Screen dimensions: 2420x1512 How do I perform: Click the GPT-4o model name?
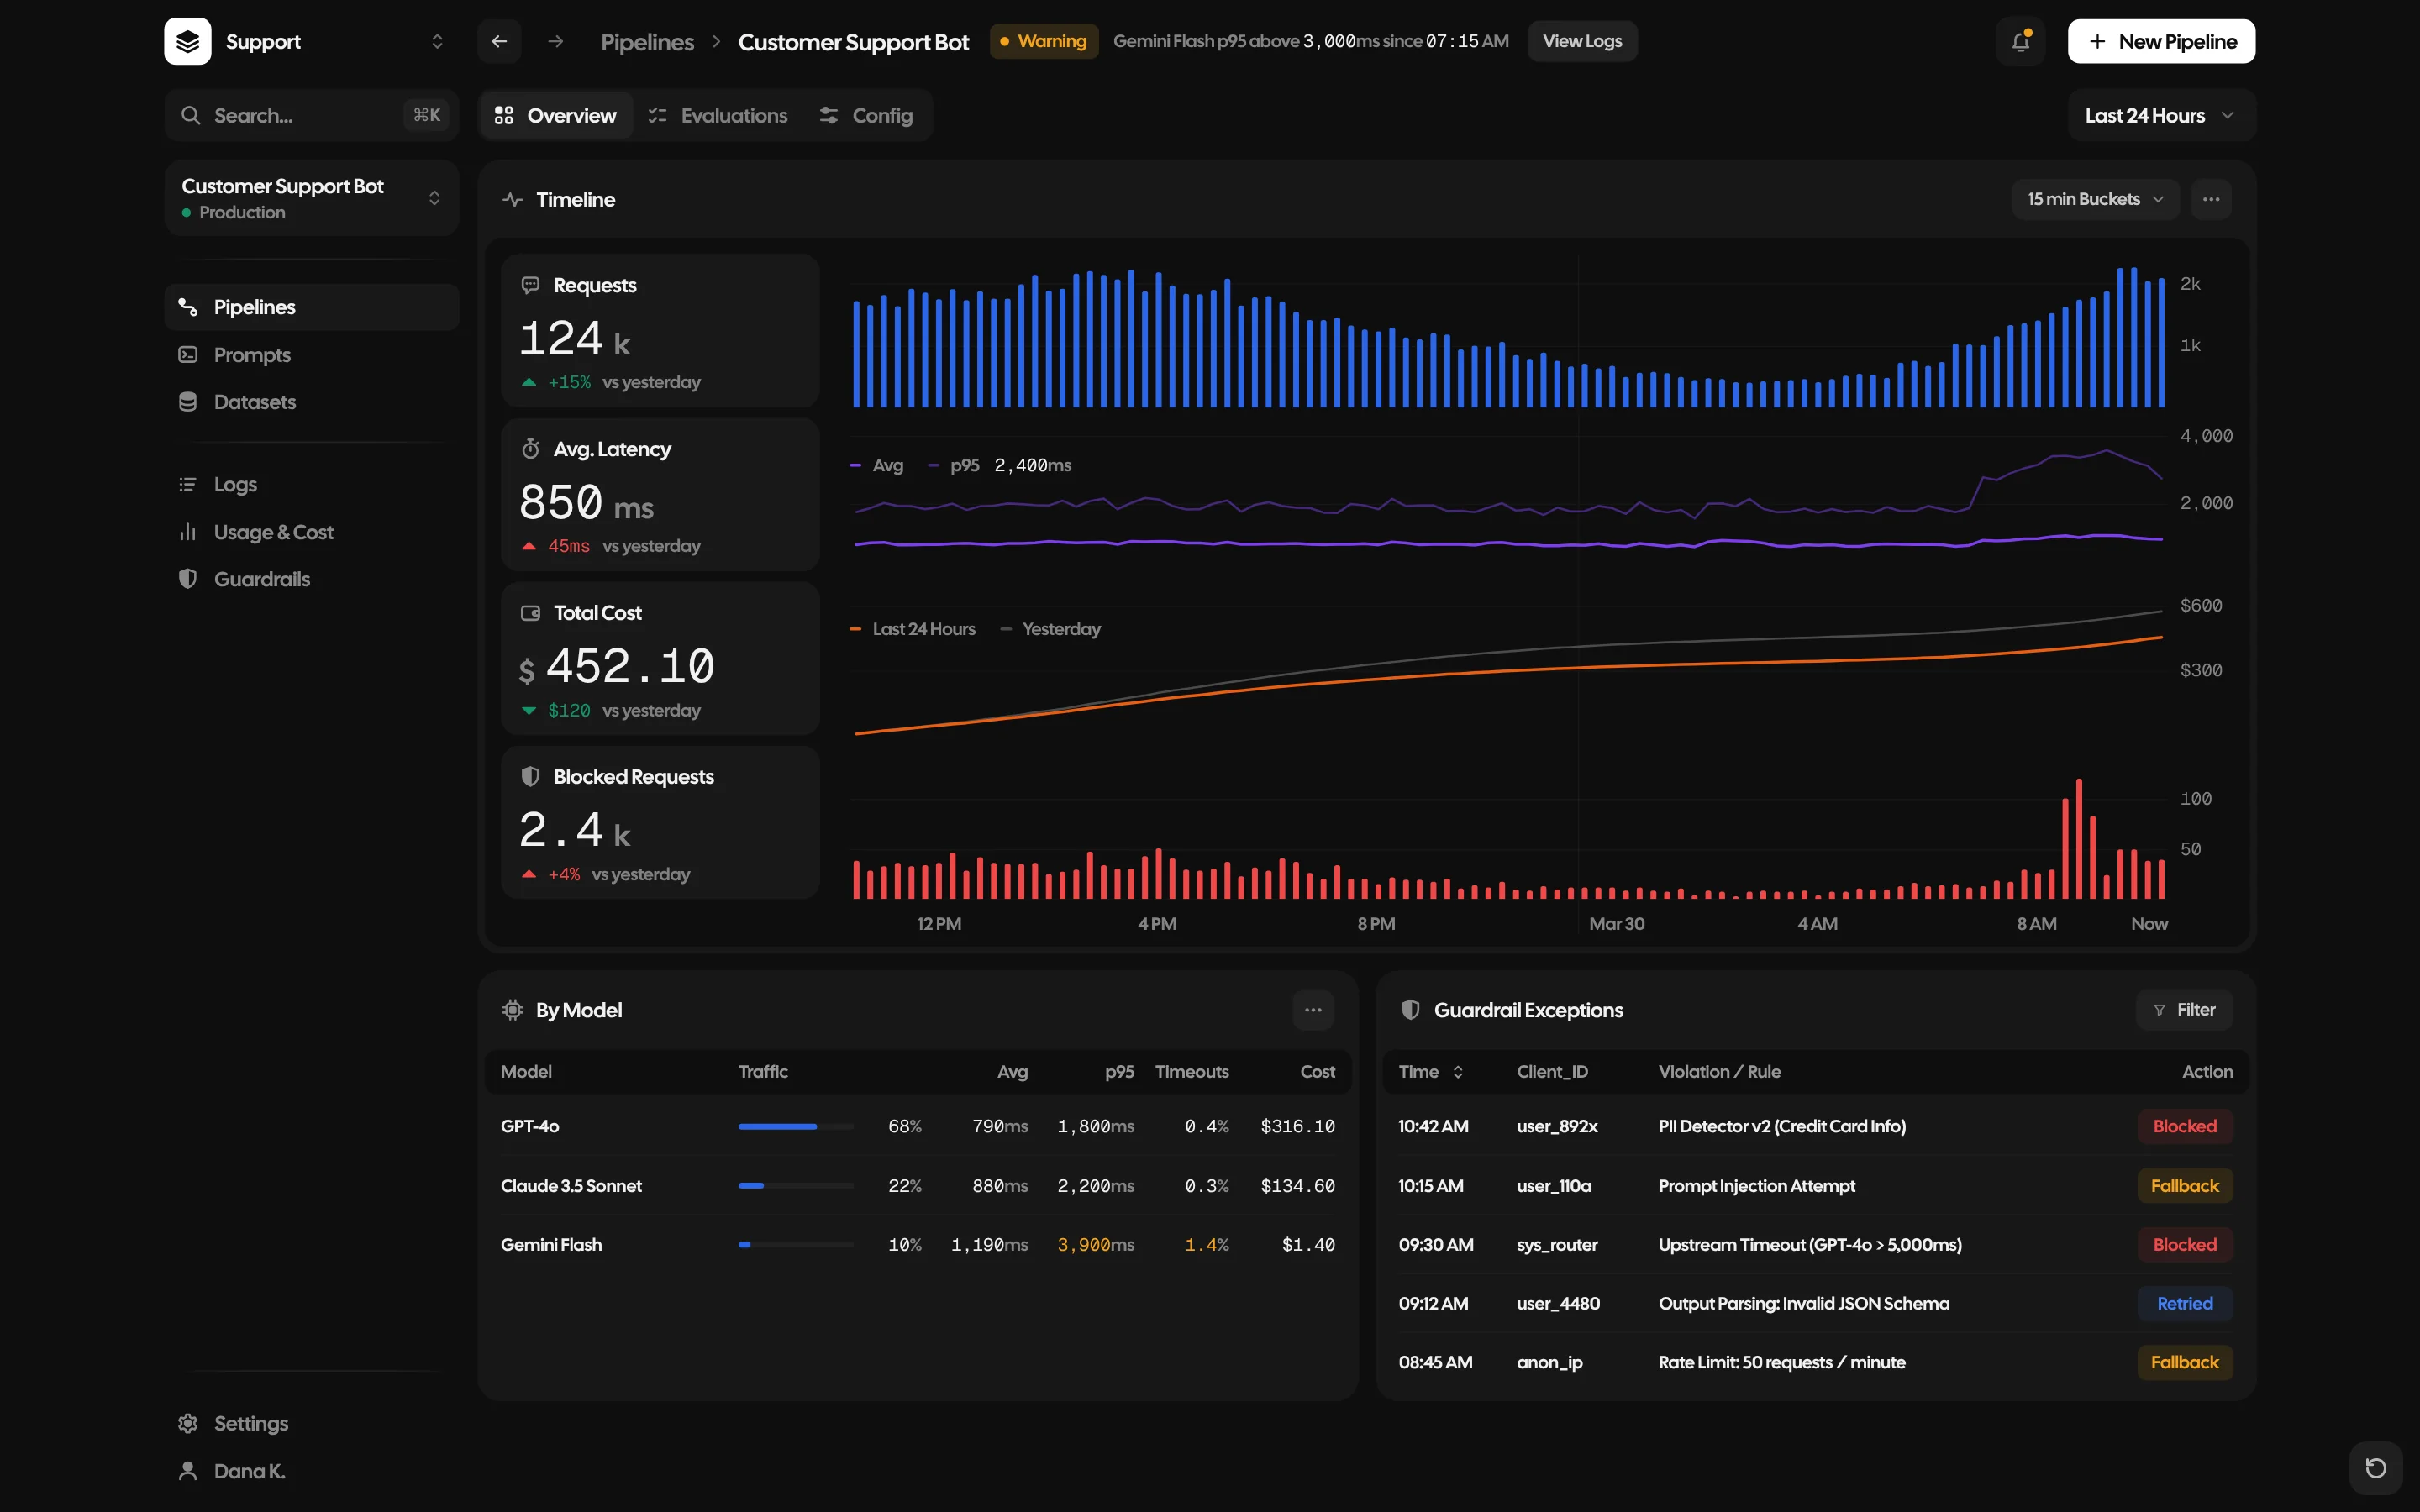click(530, 1127)
